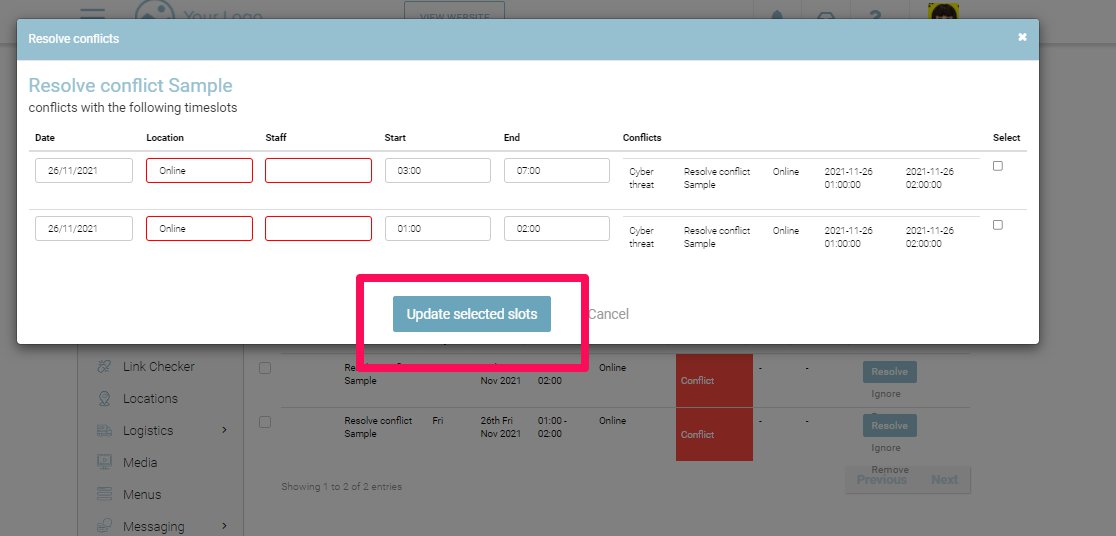The width and height of the screenshot is (1116, 536).
Task: Open the user avatar profile
Action: pos(942,13)
